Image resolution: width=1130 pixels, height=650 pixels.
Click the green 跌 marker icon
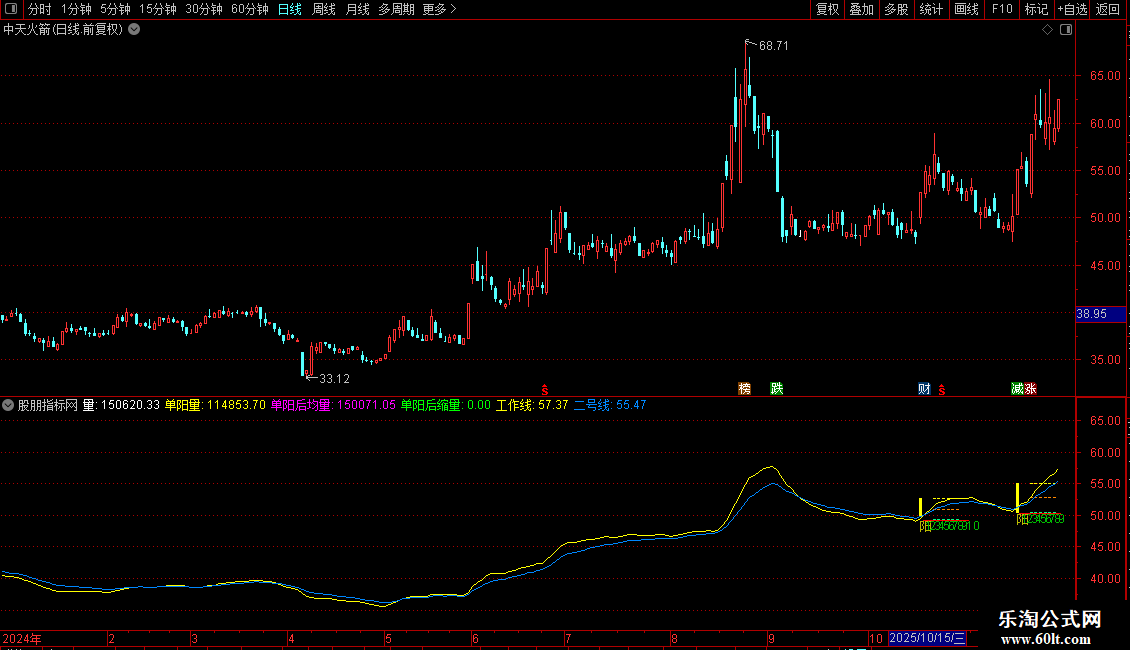[x=776, y=388]
